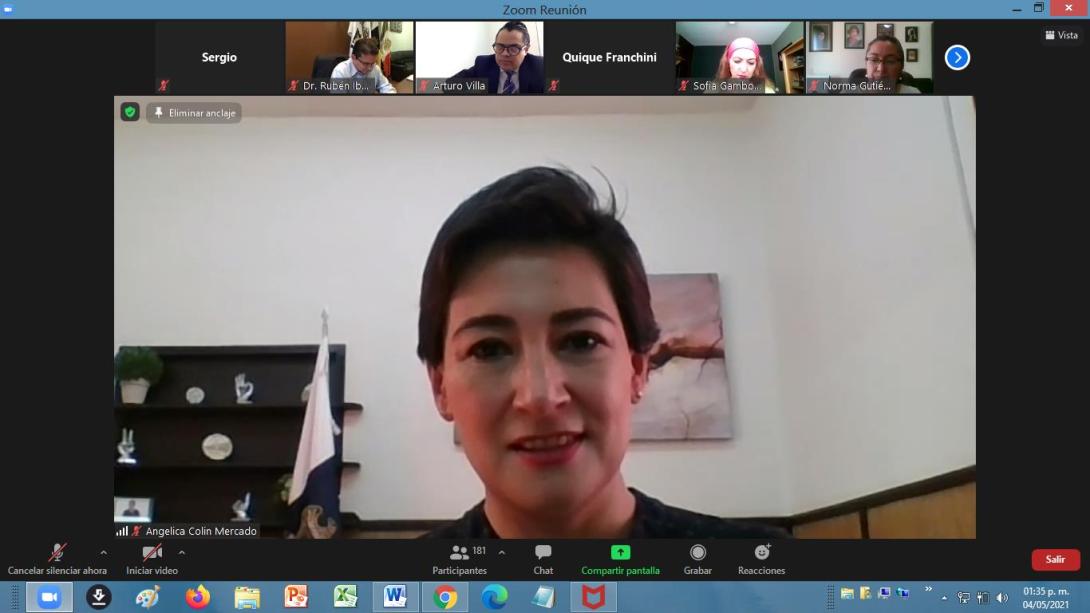Click the green Compartir pantalla icon
Image resolution: width=1090 pixels, height=613 pixels.
click(x=620, y=553)
